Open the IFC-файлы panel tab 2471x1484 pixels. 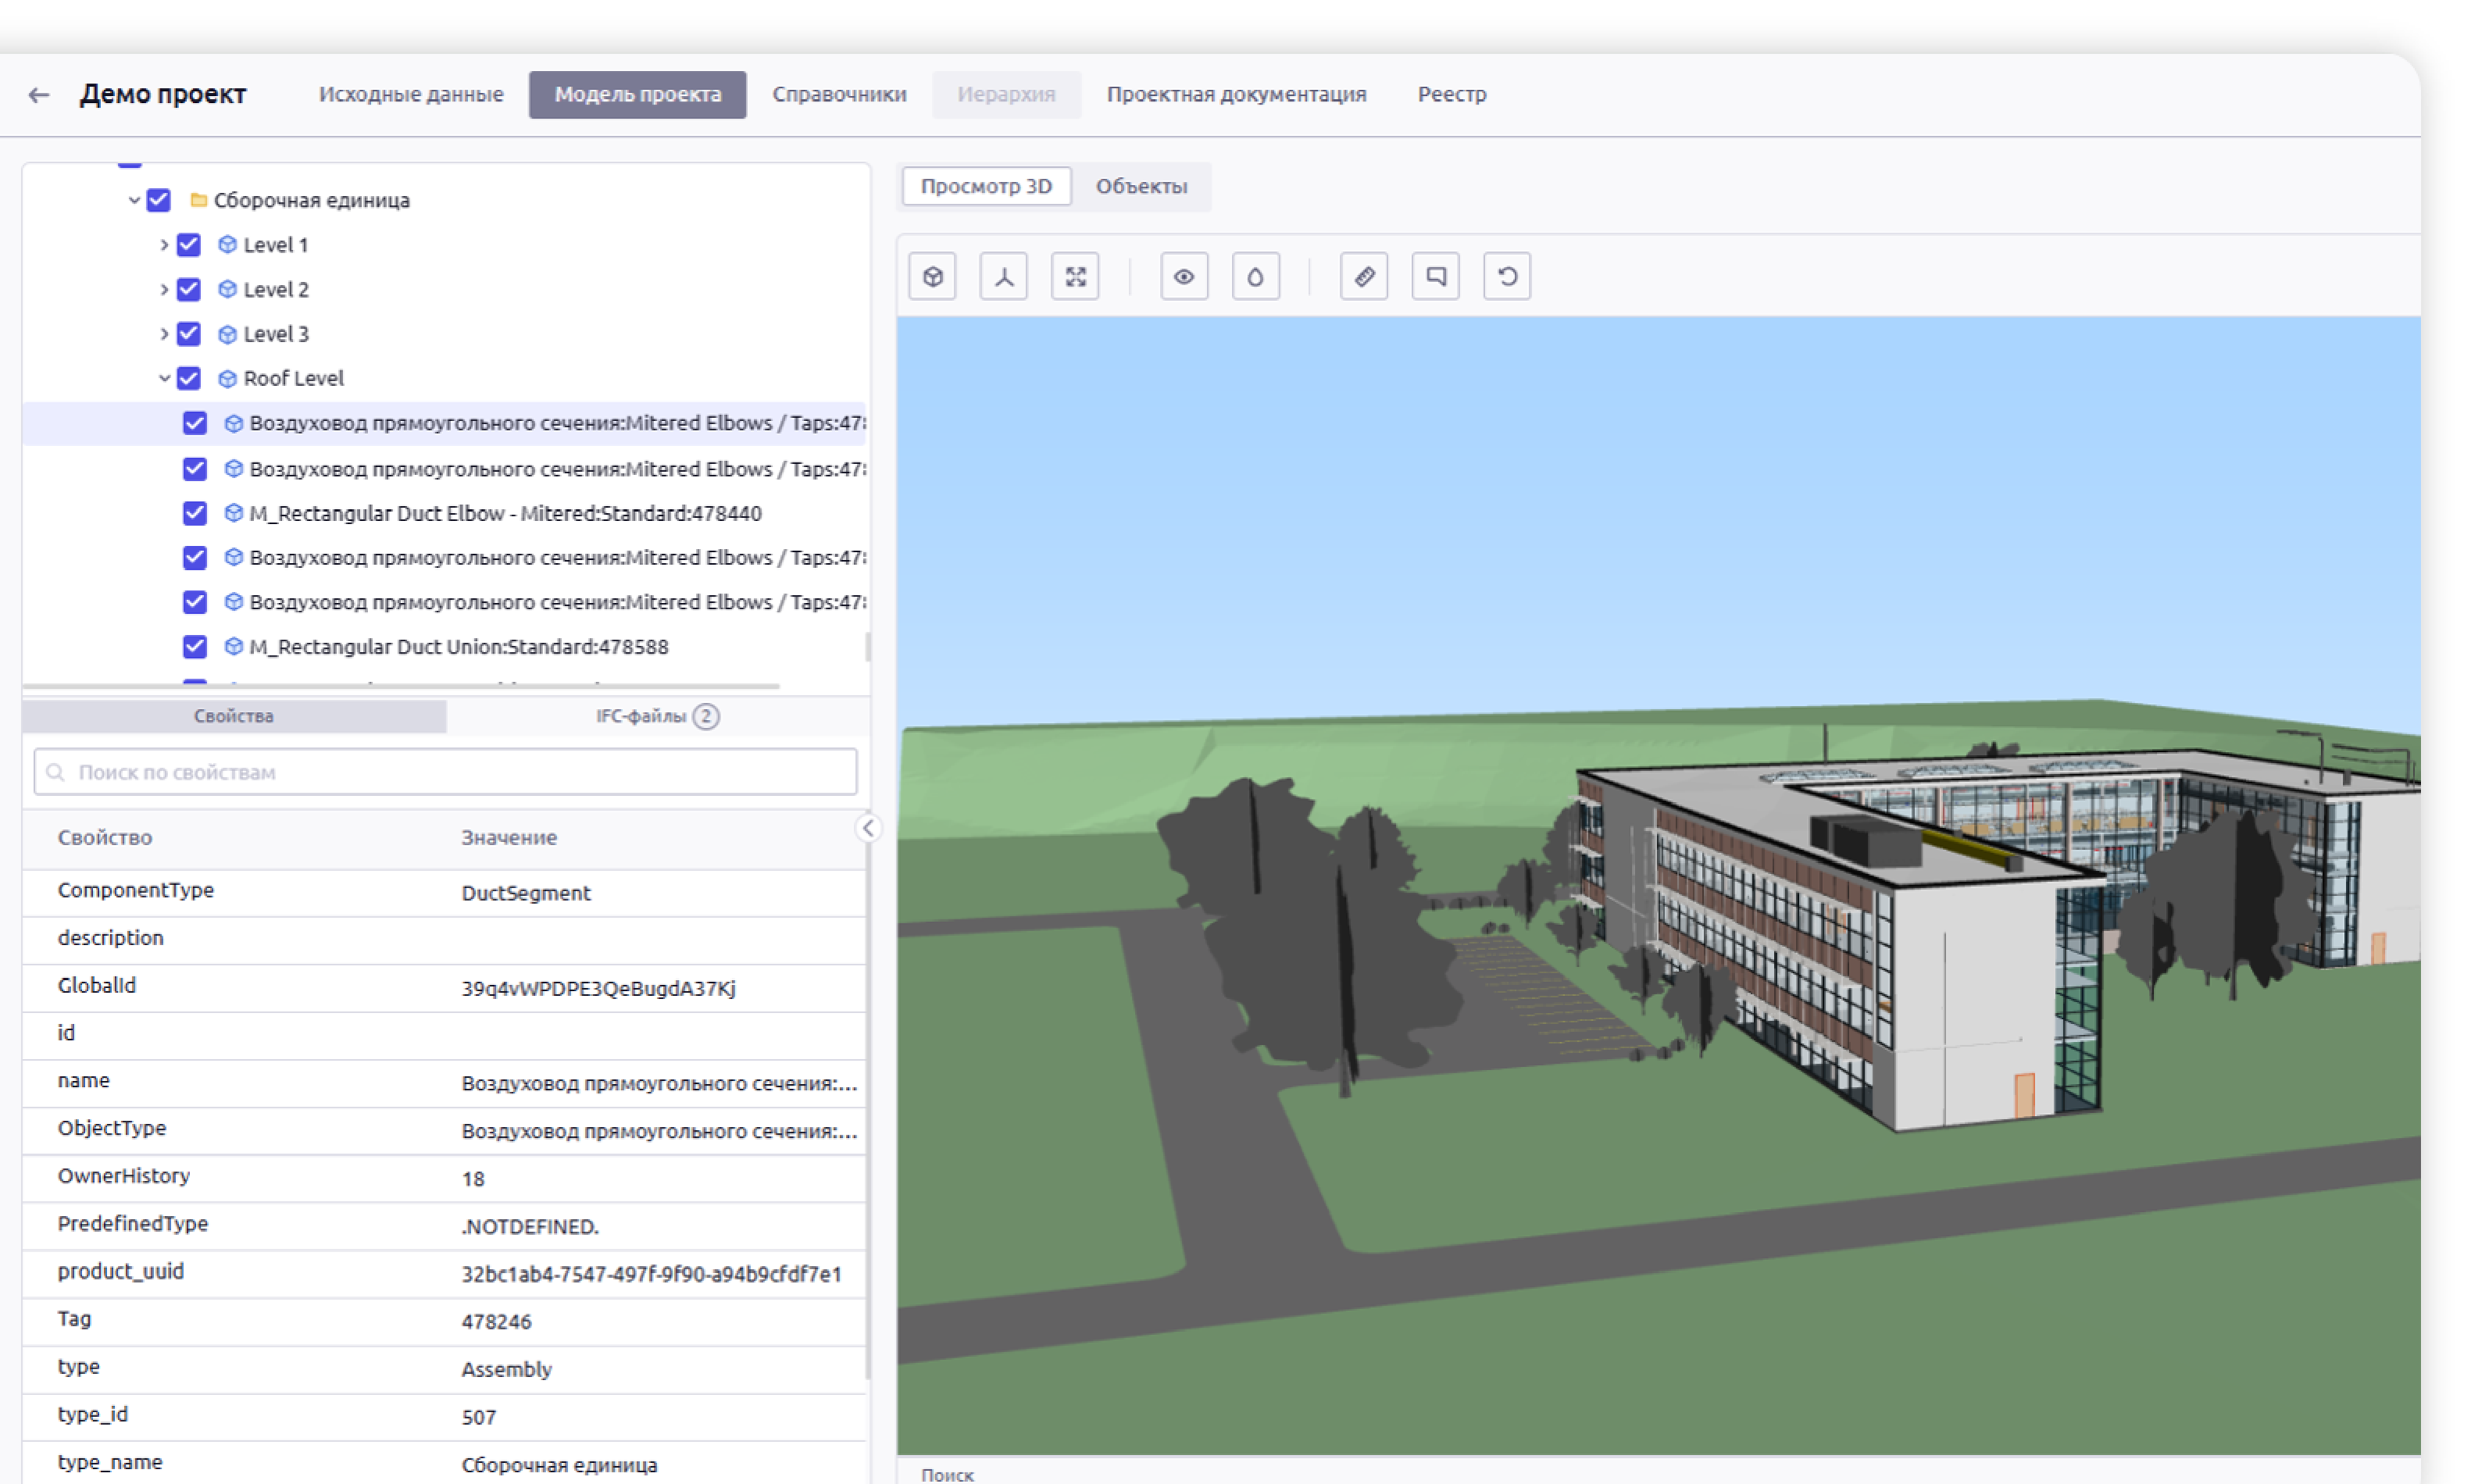pos(657,716)
